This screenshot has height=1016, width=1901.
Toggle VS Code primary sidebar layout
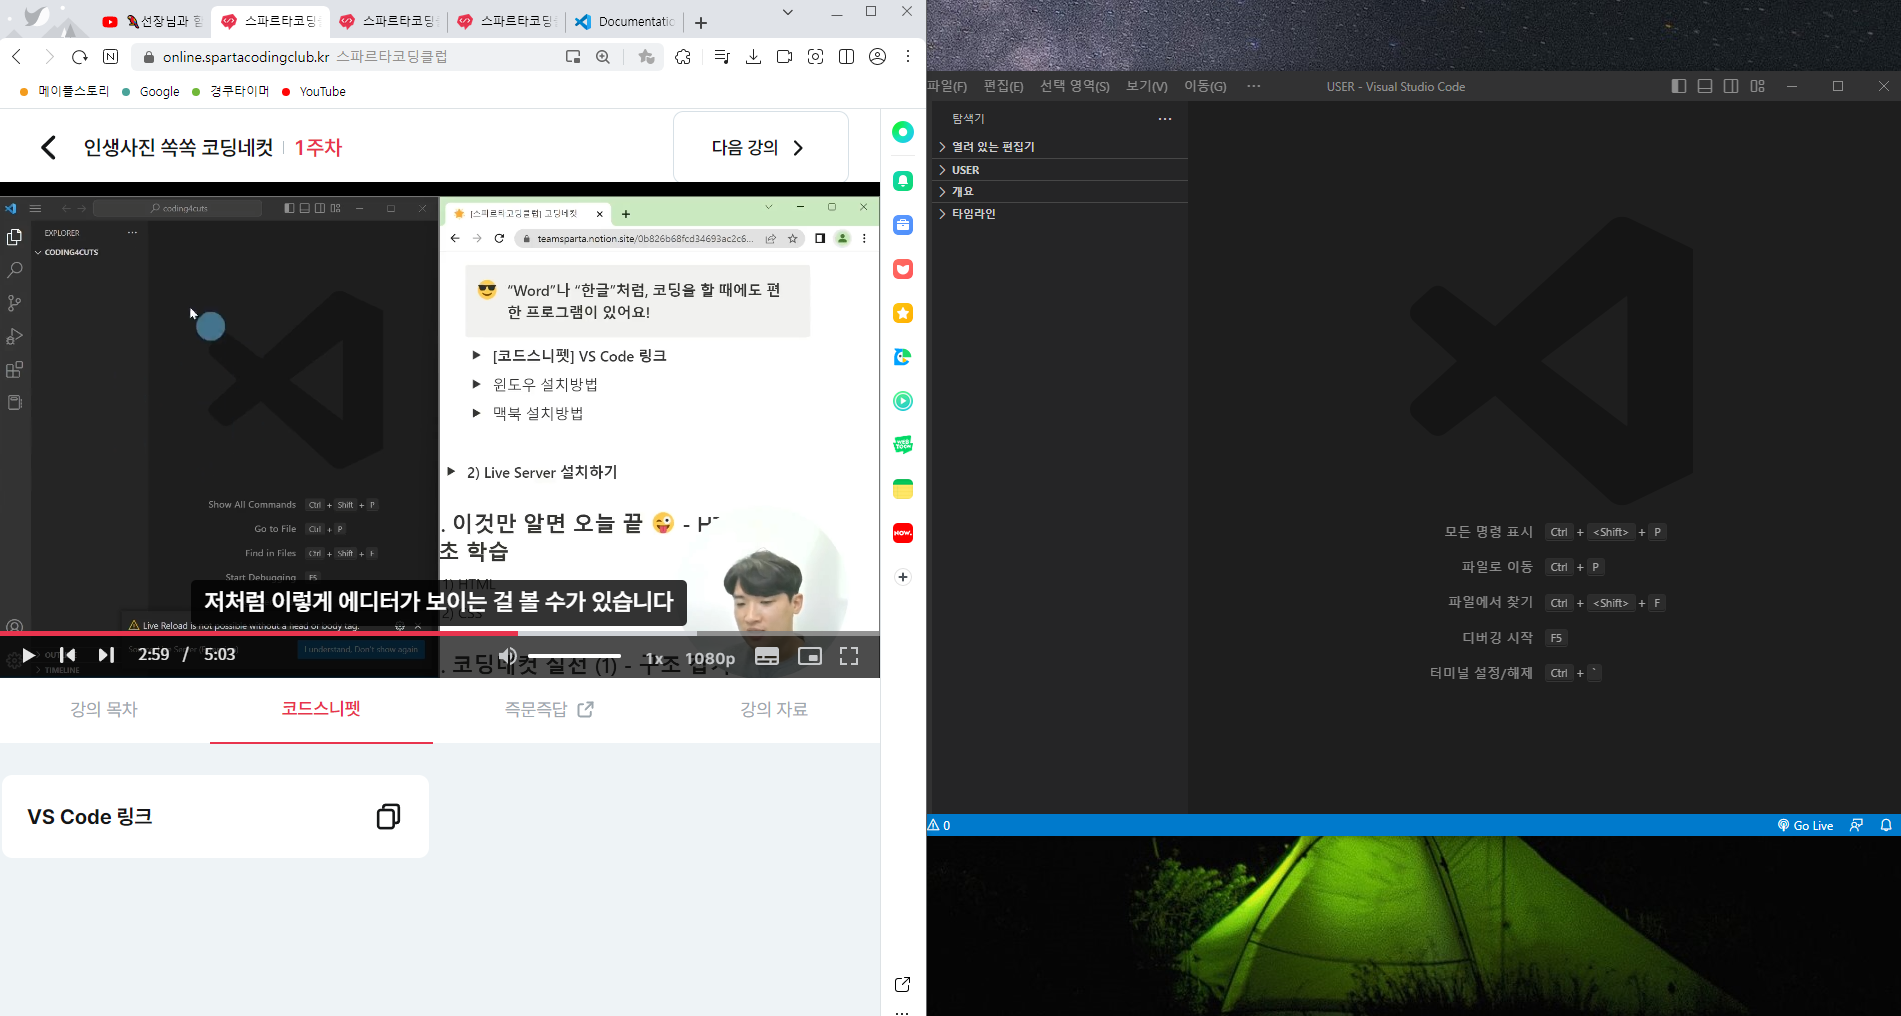coord(1679,87)
